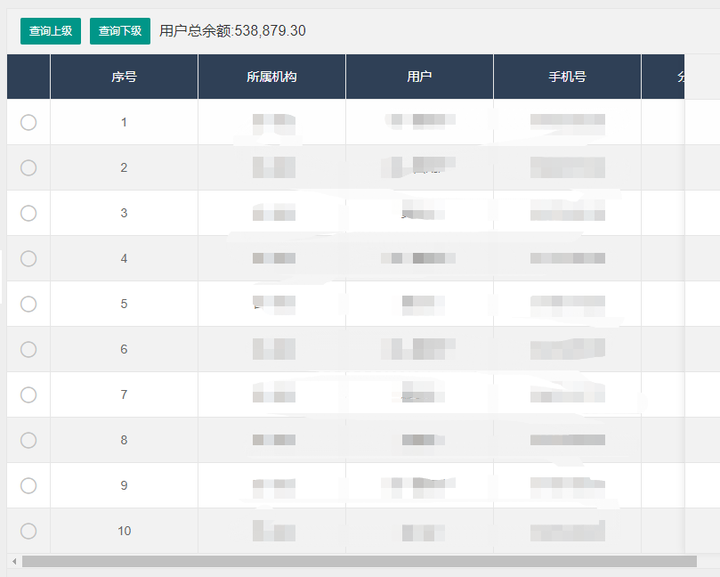Choose row 6's radio button
Viewport: 720px width, 577px height.
28,349
